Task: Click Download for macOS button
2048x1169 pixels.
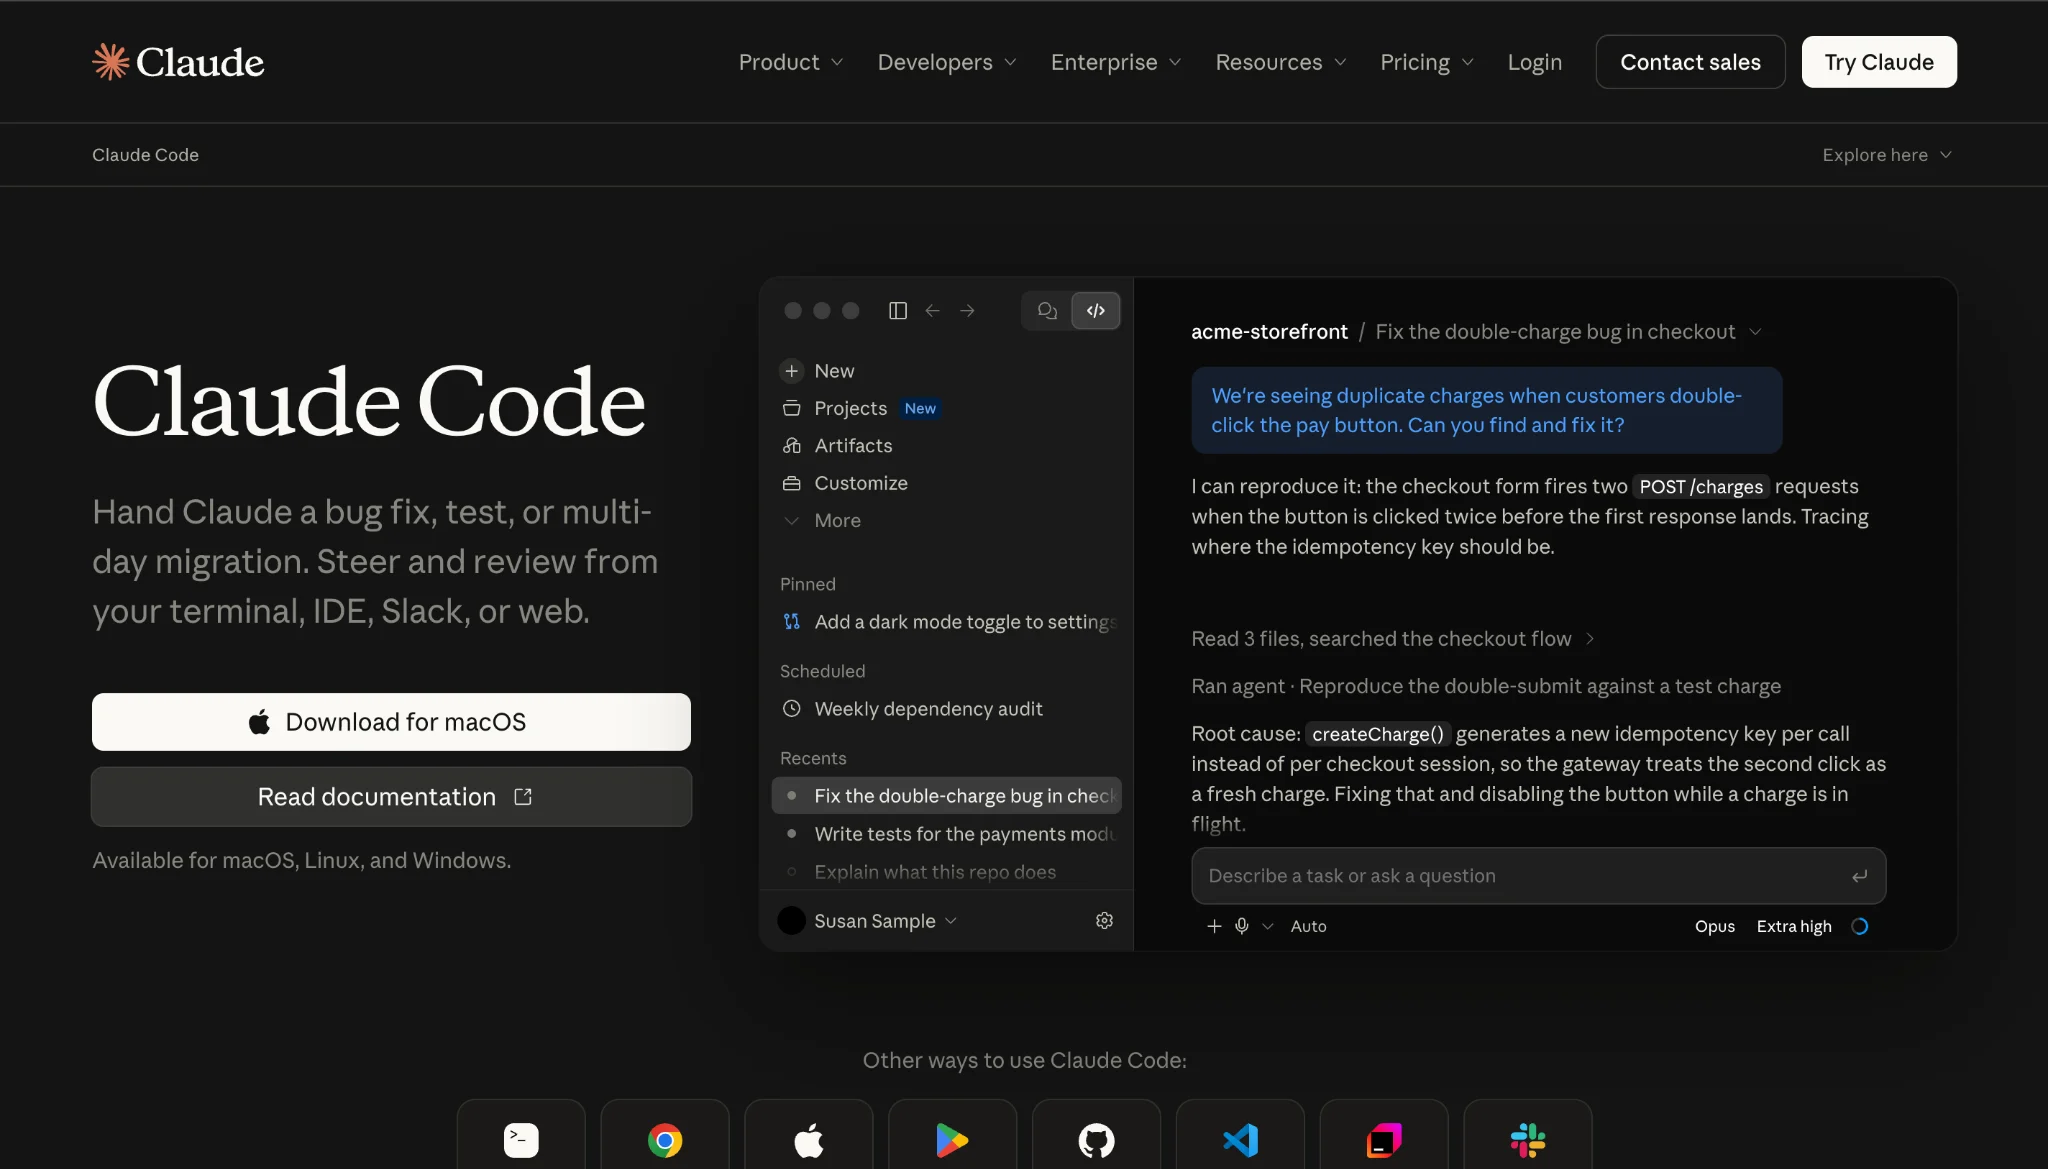Action: tap(391, 722)
